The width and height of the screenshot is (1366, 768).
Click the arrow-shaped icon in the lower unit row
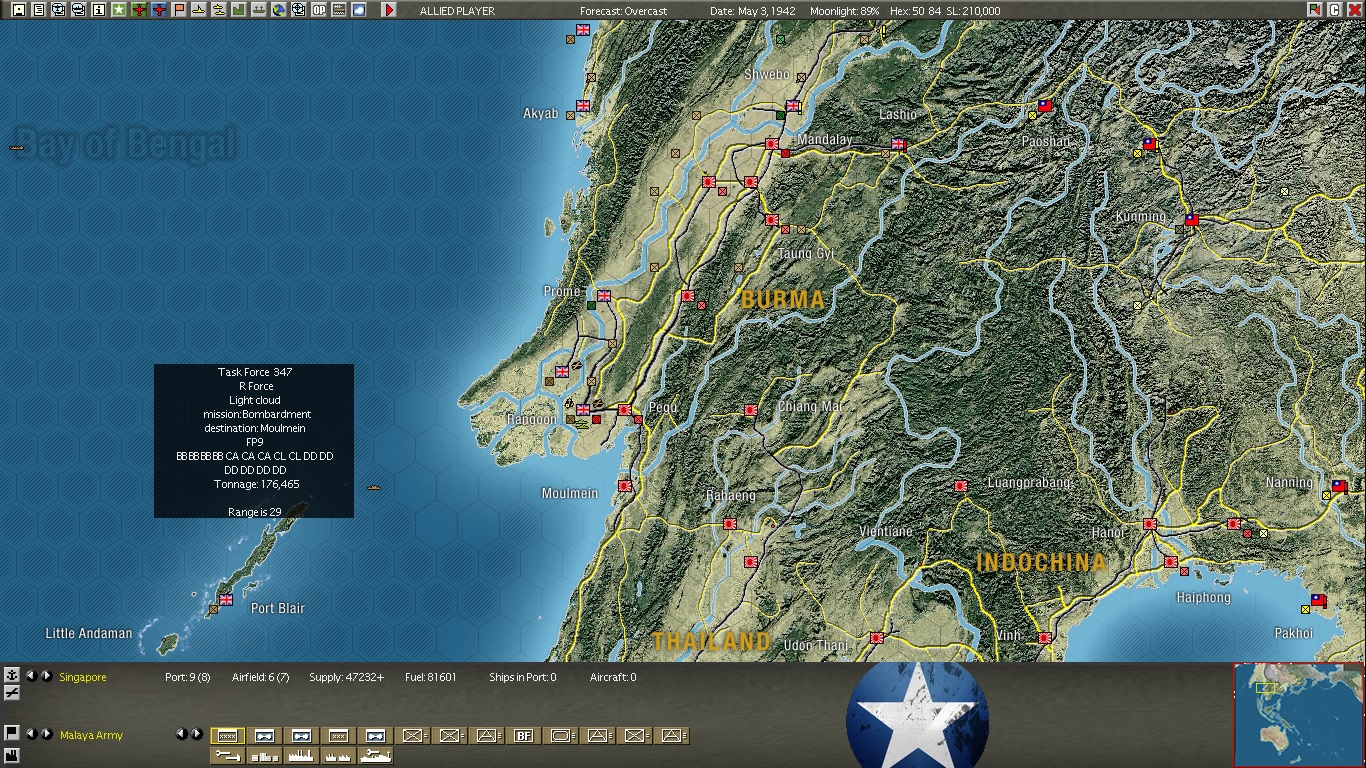(228, 756)
